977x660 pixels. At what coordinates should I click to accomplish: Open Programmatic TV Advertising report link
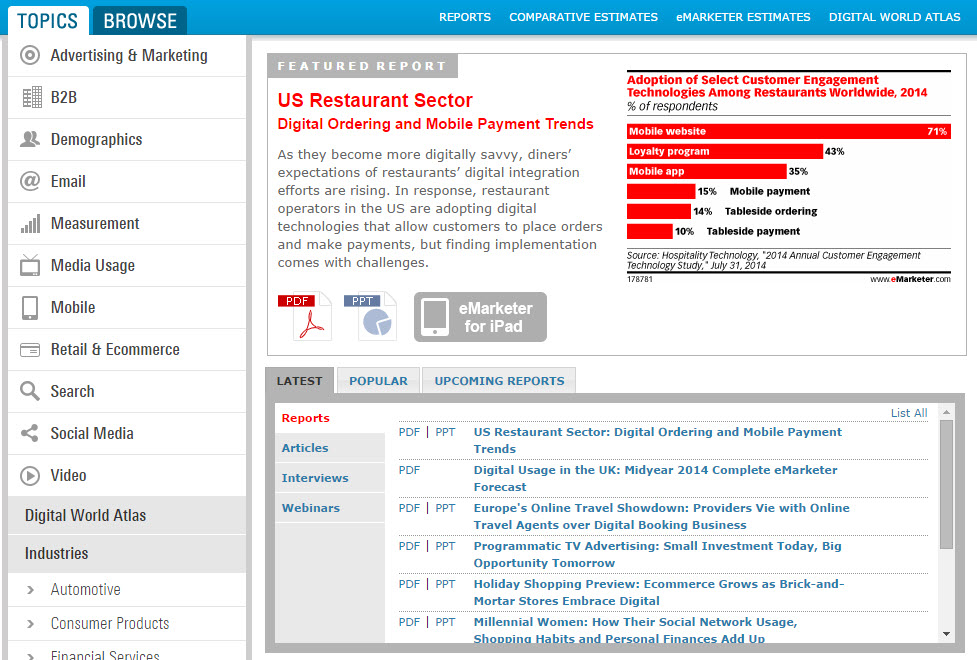pos(657,554)
